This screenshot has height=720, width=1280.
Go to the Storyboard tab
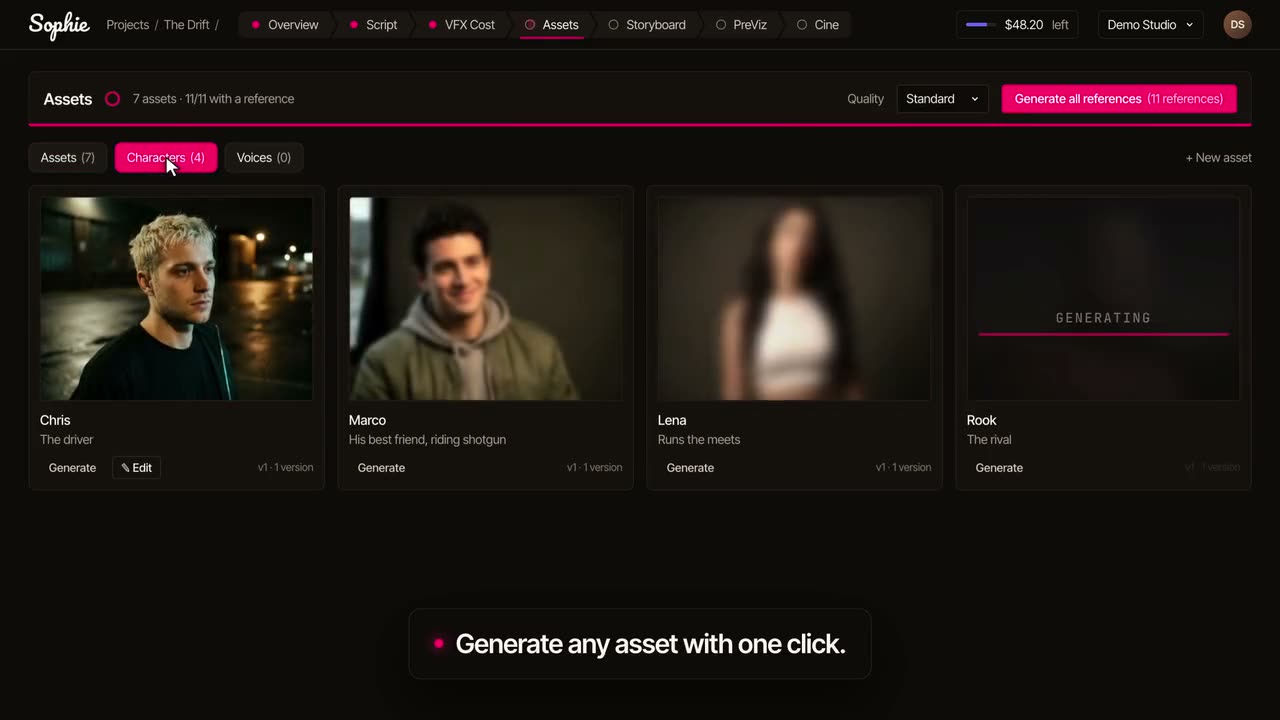[646, 25]
